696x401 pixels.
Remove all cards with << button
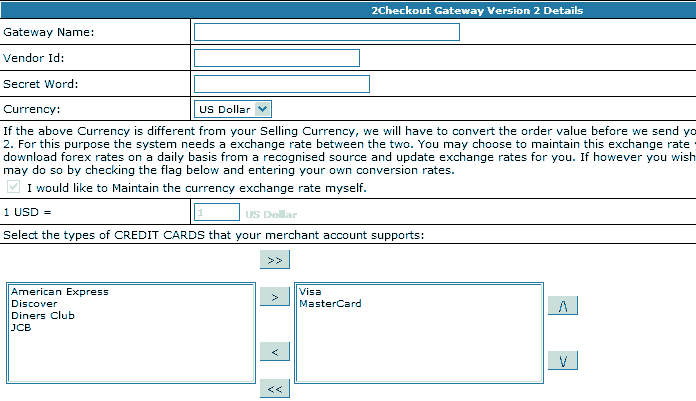[275, 389]
